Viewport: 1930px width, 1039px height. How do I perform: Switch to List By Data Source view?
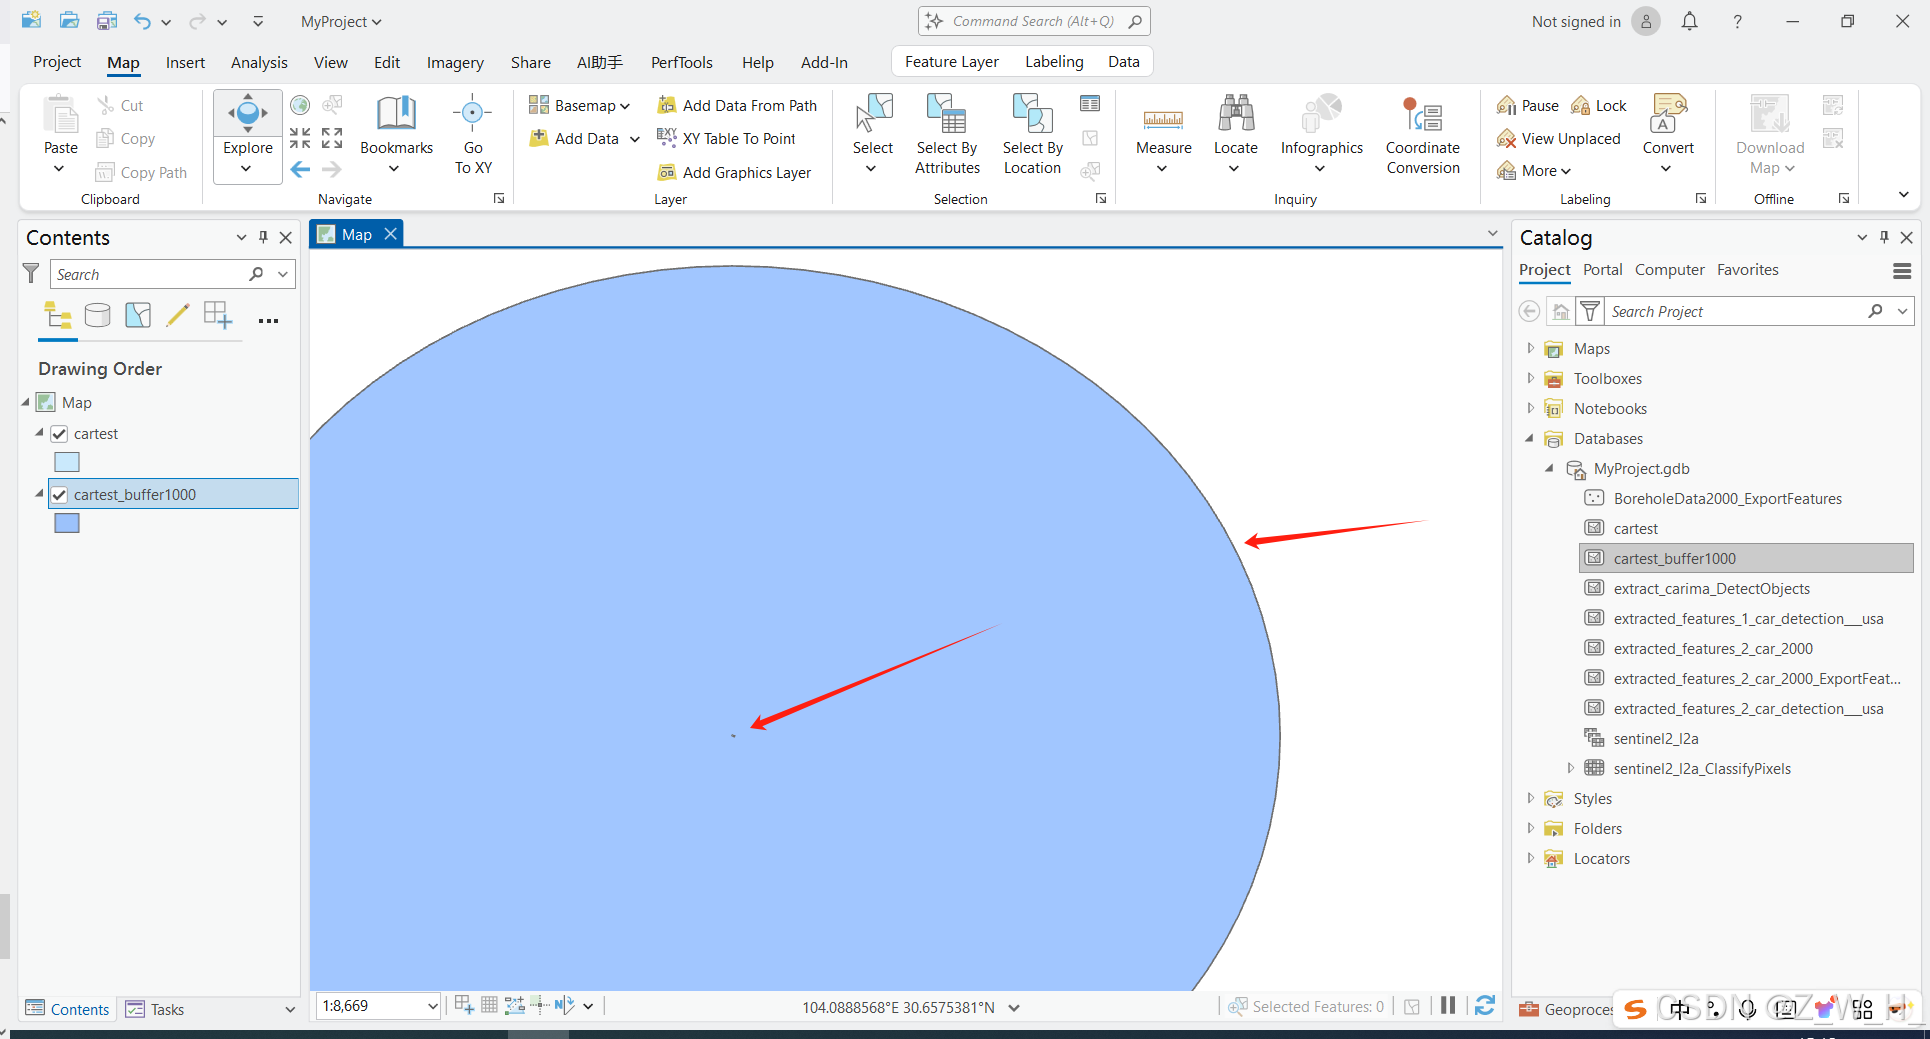(97, 316)
